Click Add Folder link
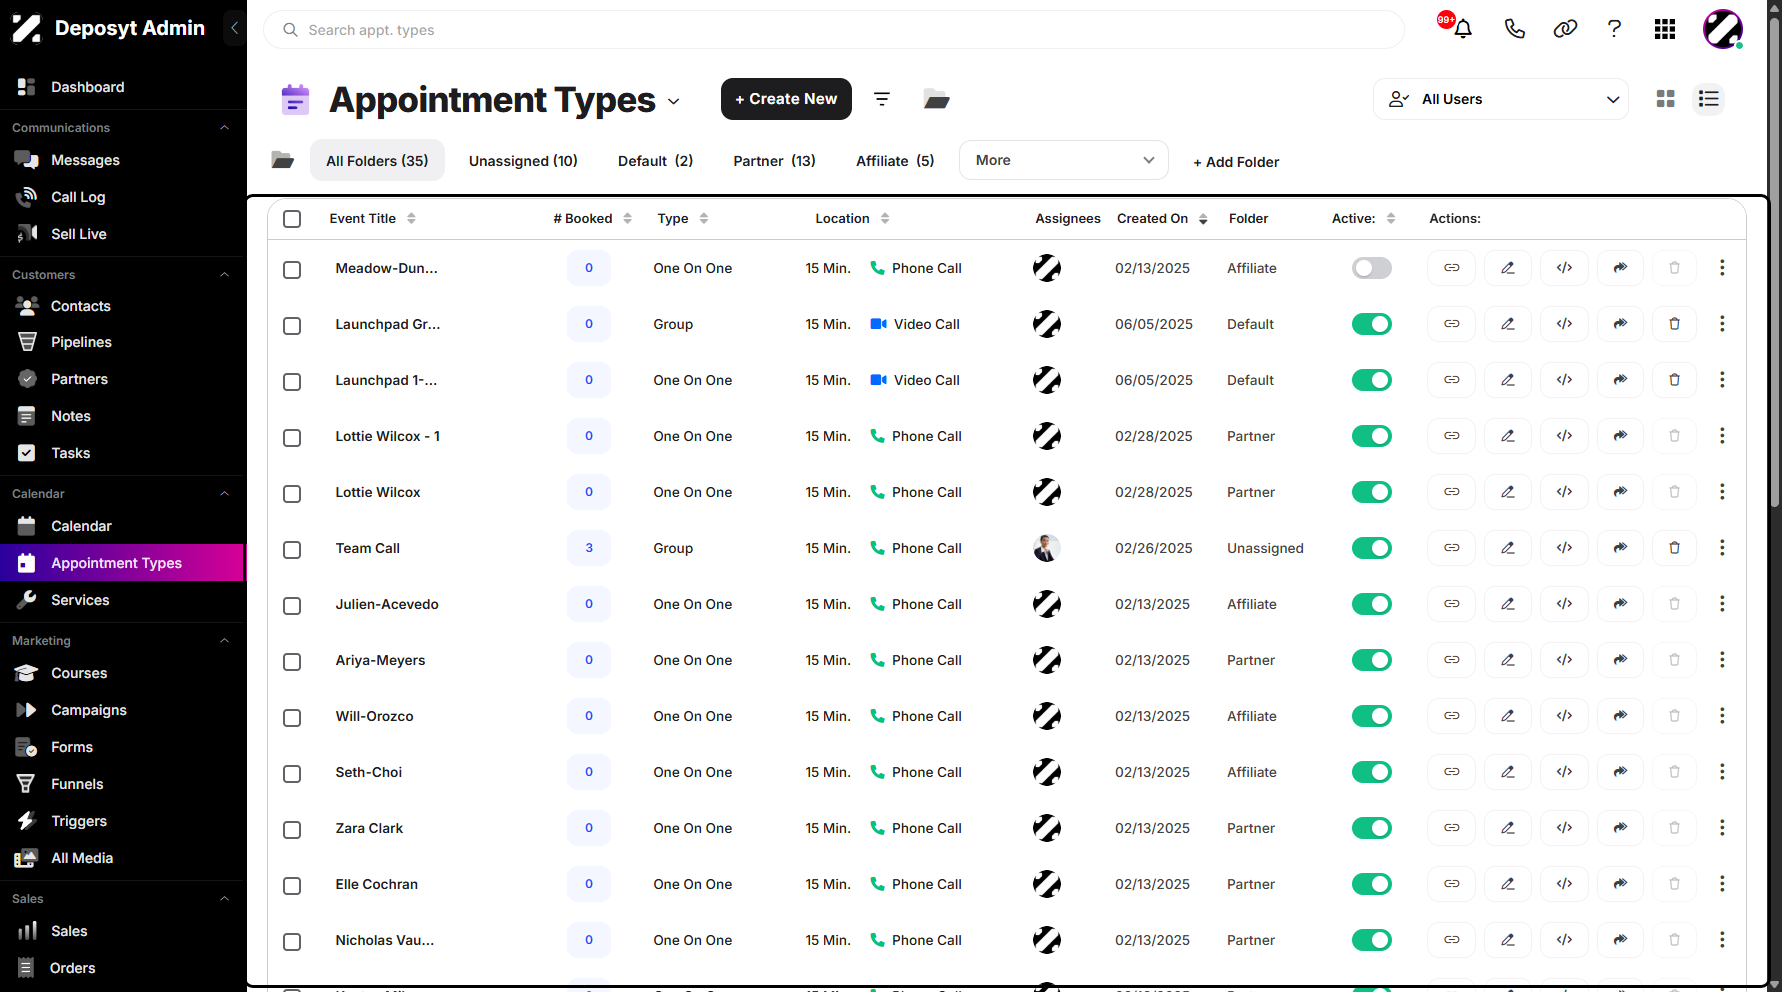The width and height of the screenshot is (1782, 992). coord(1236,162)
